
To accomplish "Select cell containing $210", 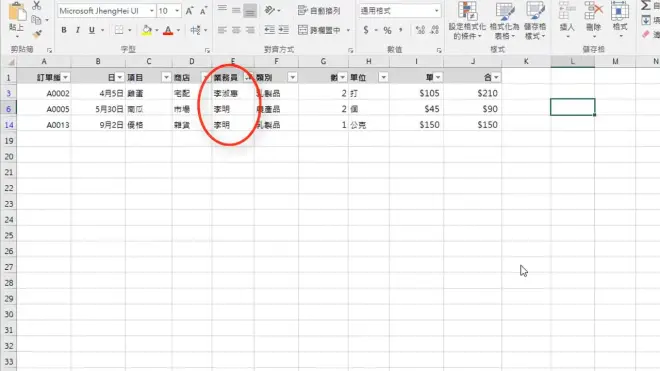I will coord(472,93).
